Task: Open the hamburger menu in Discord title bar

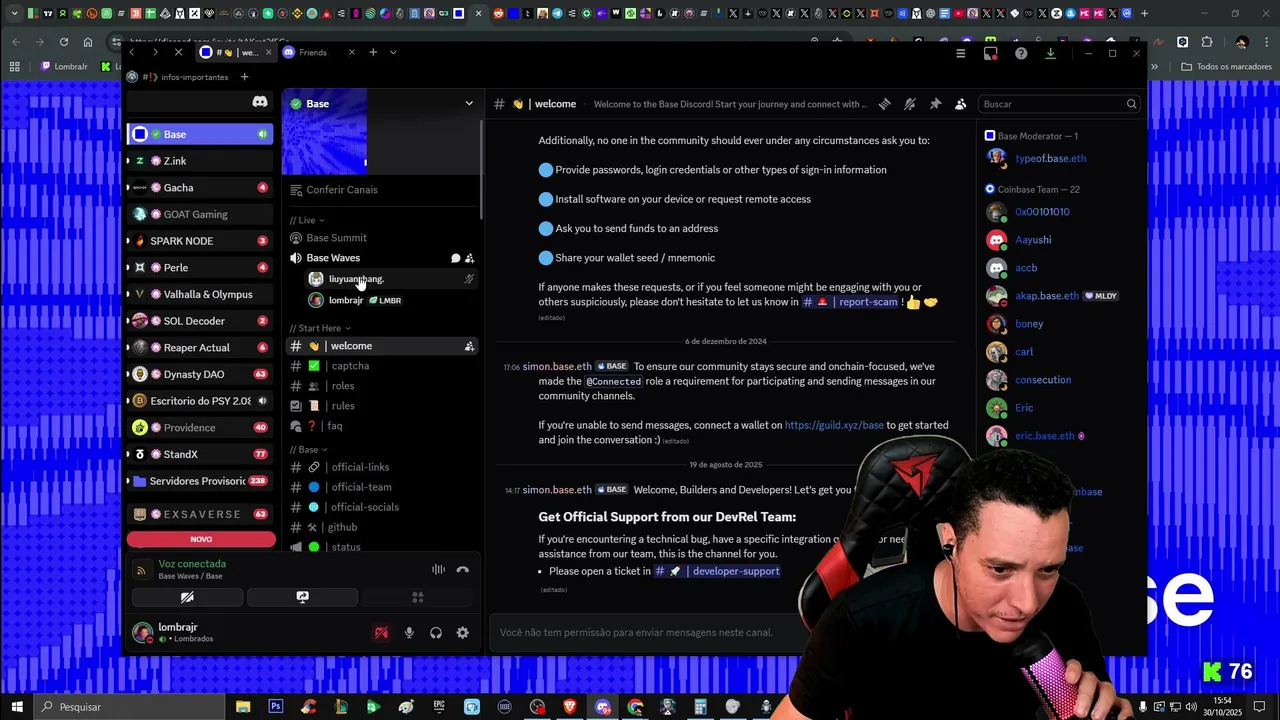Action: tap(961, 53)
